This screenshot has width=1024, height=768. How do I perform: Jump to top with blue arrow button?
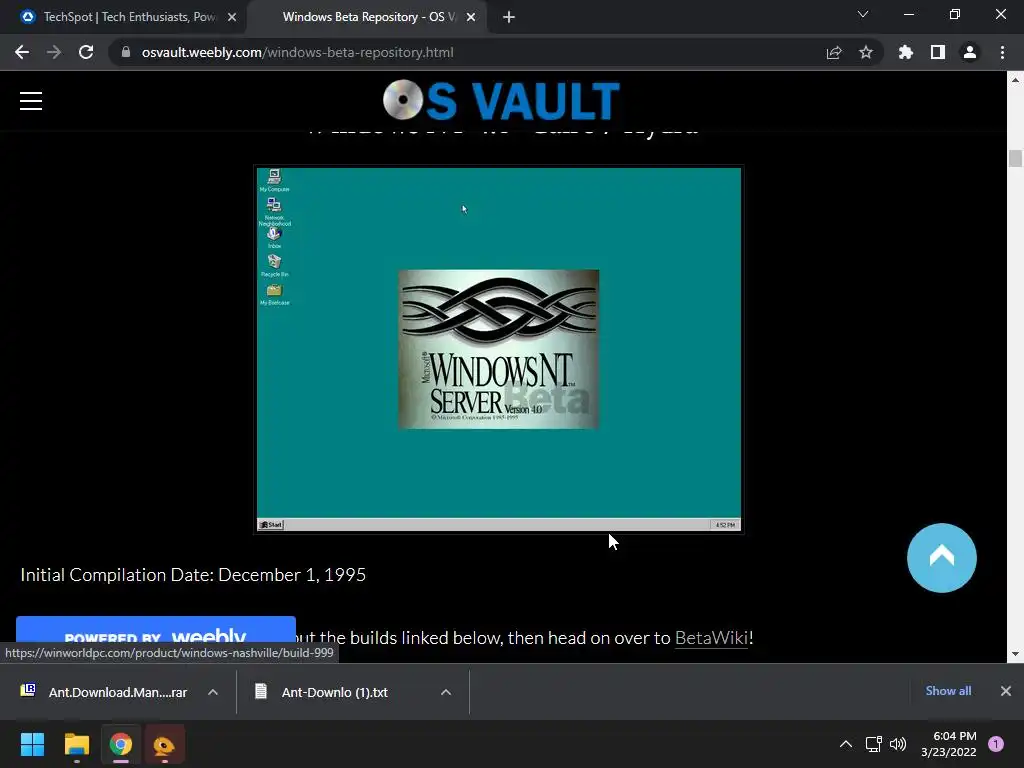[x=942, y=558]
